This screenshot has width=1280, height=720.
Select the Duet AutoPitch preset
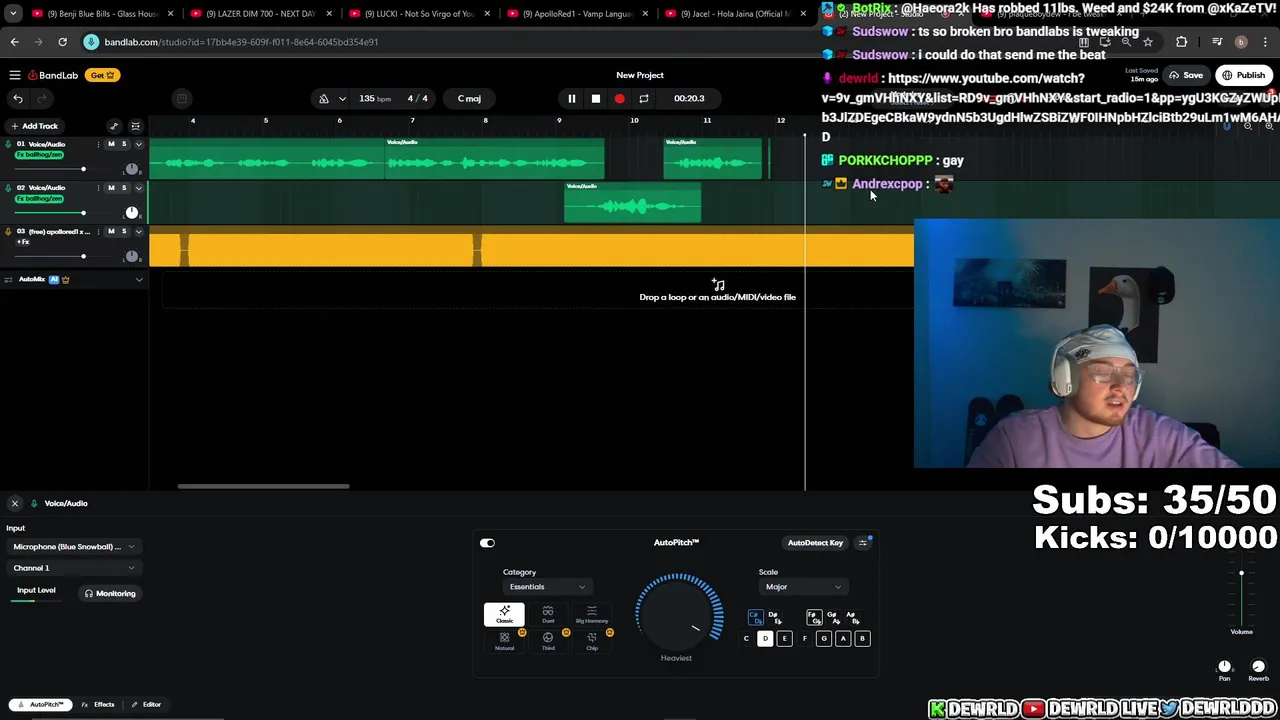[x=548, y=614]
